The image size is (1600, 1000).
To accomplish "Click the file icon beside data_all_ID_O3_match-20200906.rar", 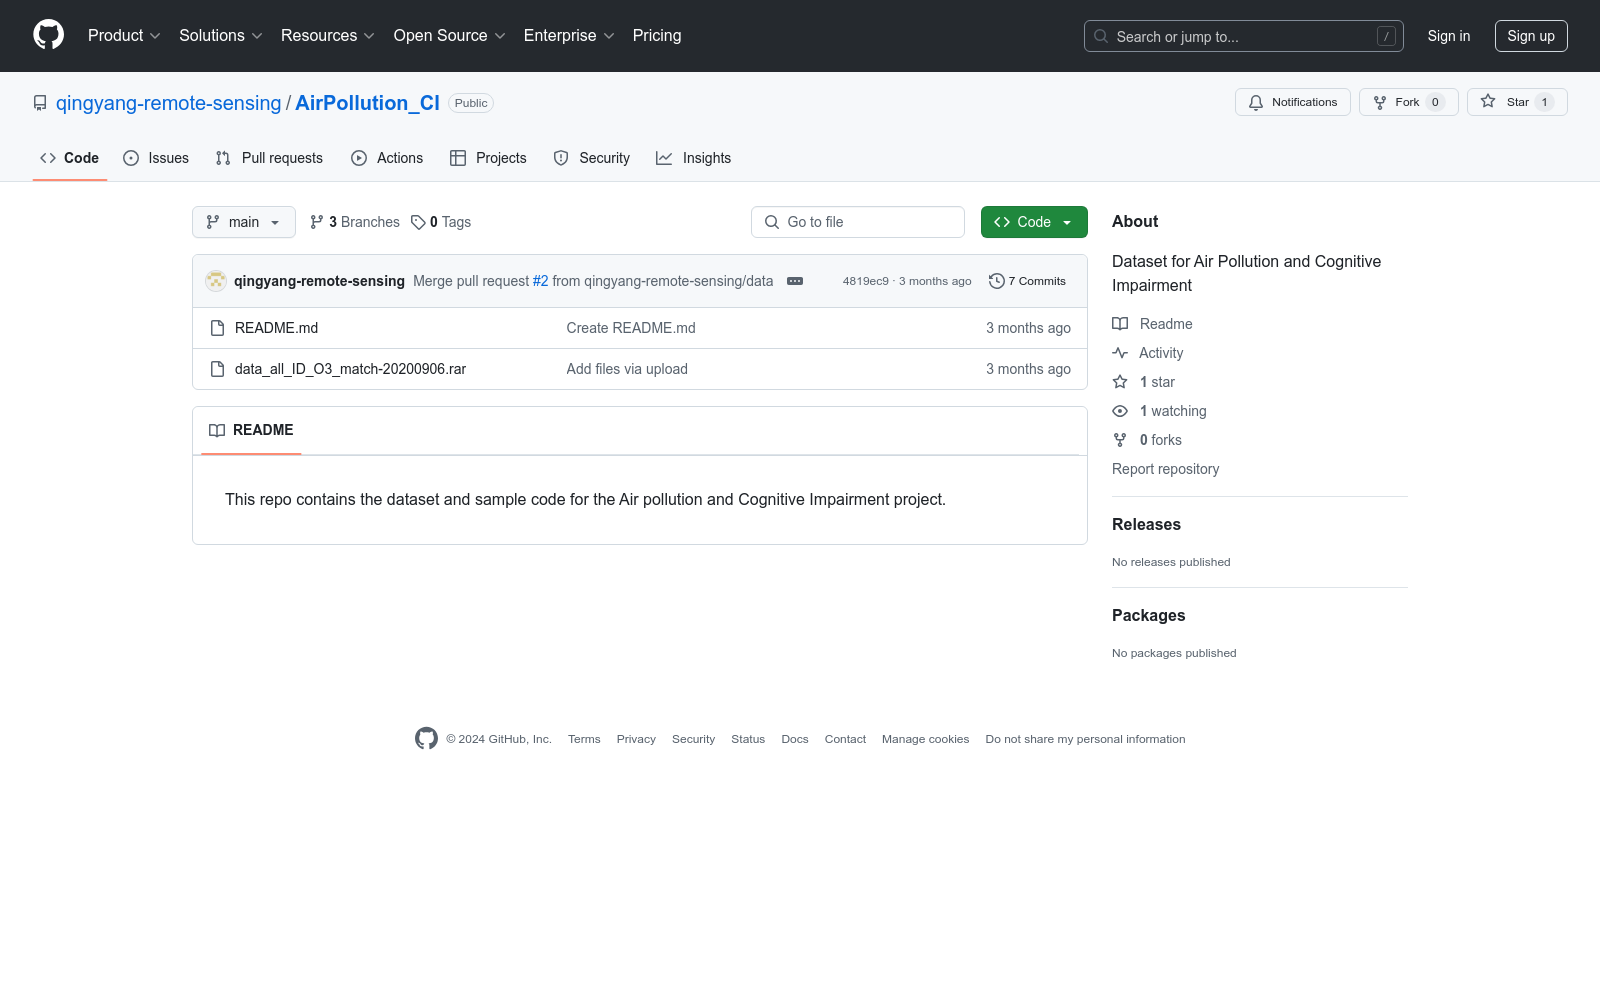I will click(x=217, y=369).
